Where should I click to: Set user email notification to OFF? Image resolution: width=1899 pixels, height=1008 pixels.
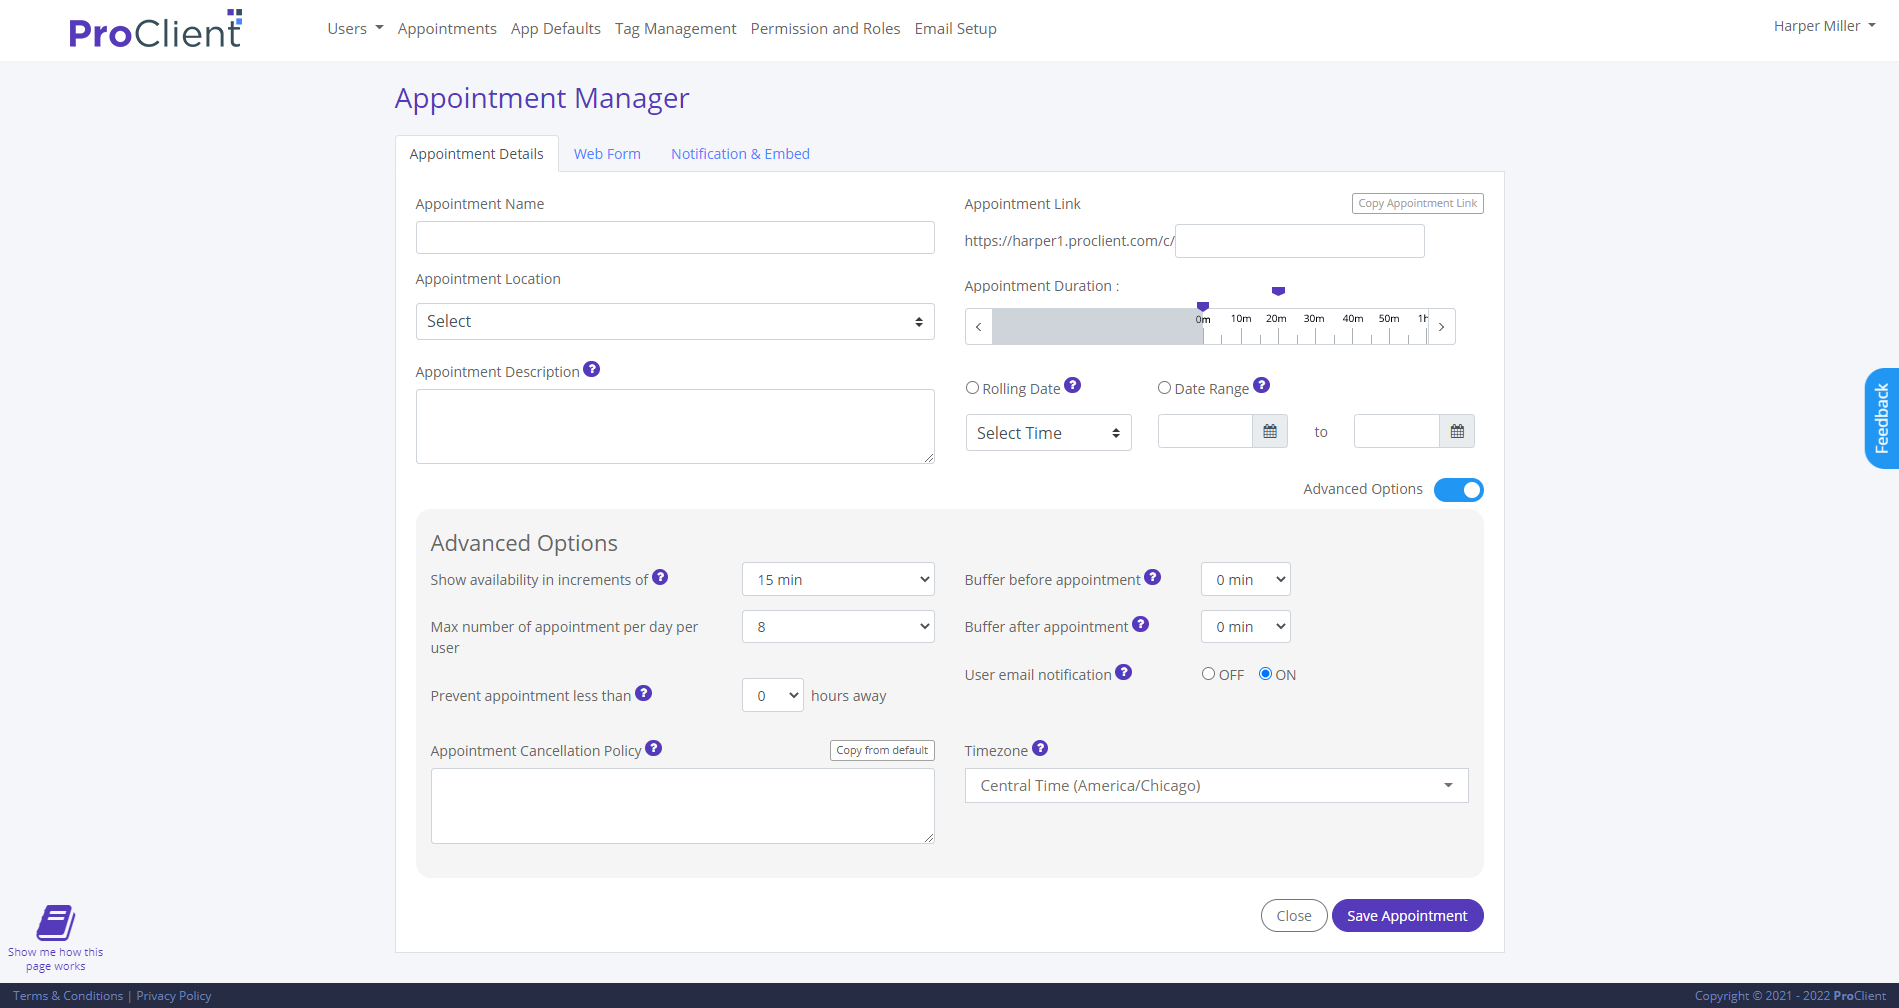coord(1208,674)
